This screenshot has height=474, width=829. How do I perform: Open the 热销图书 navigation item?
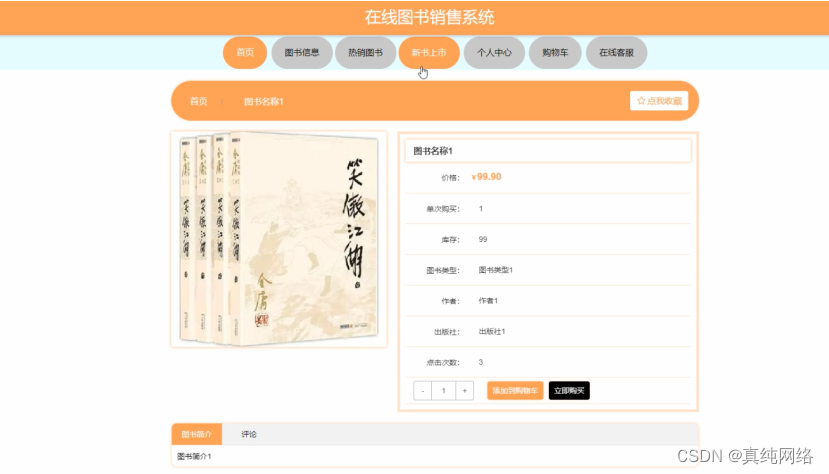[365, 52]
